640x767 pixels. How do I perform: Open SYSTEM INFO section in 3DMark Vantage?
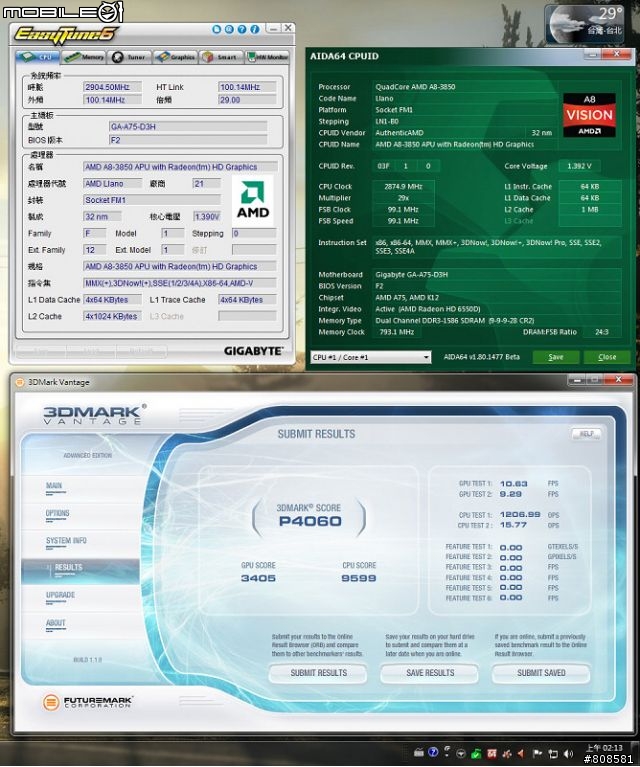tap(66, 541)
